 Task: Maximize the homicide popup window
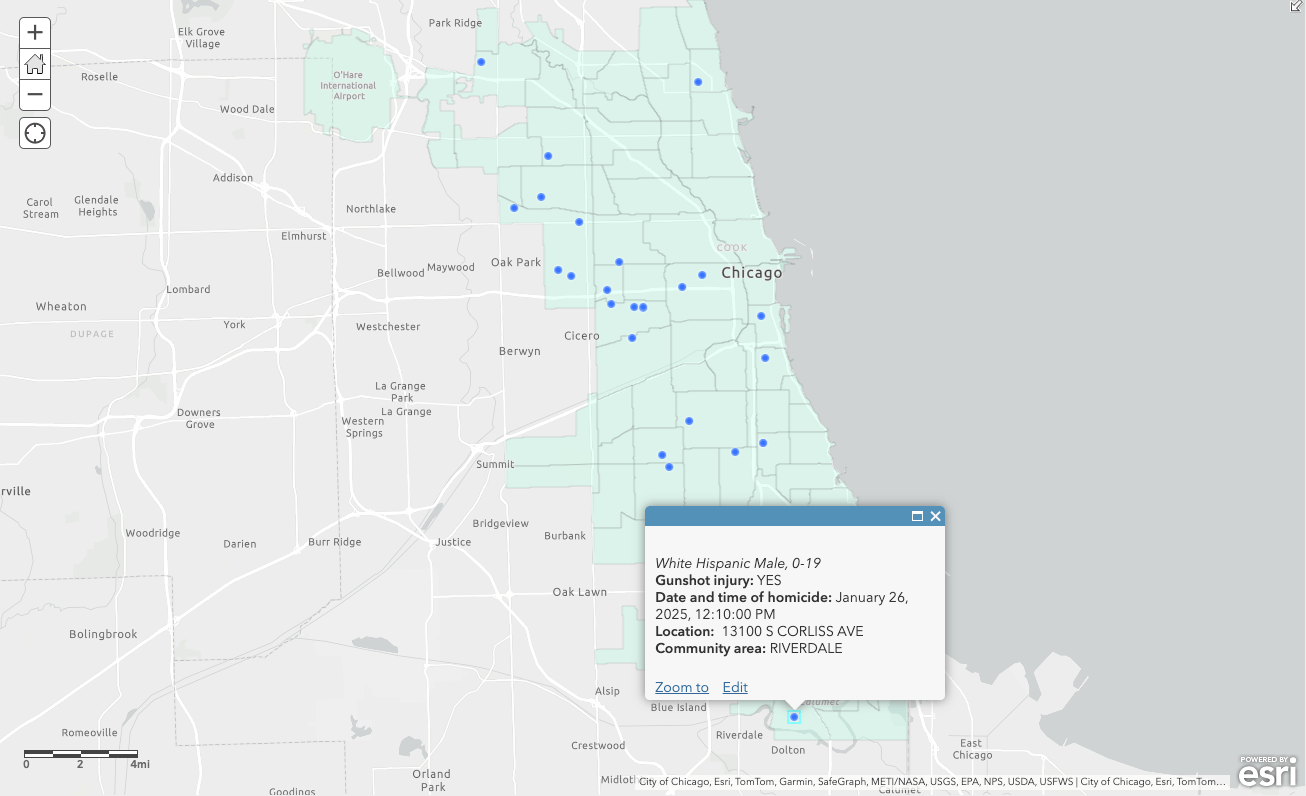[917, 516]
